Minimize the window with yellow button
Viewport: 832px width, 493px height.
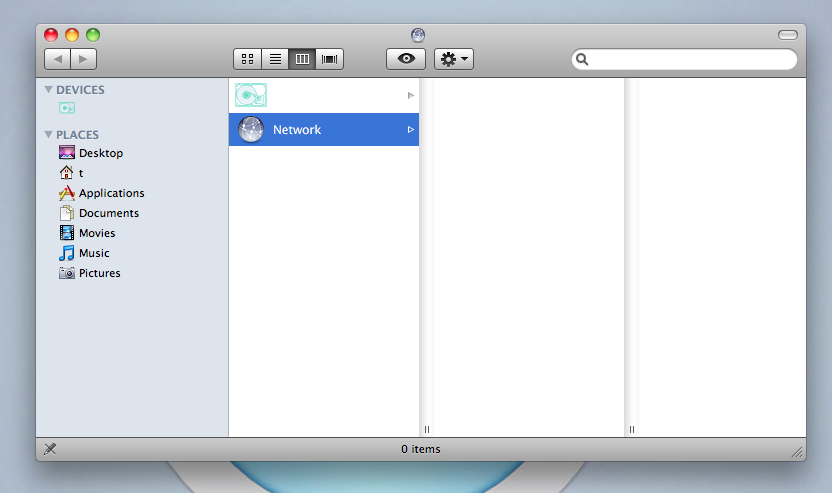point(72,35)
